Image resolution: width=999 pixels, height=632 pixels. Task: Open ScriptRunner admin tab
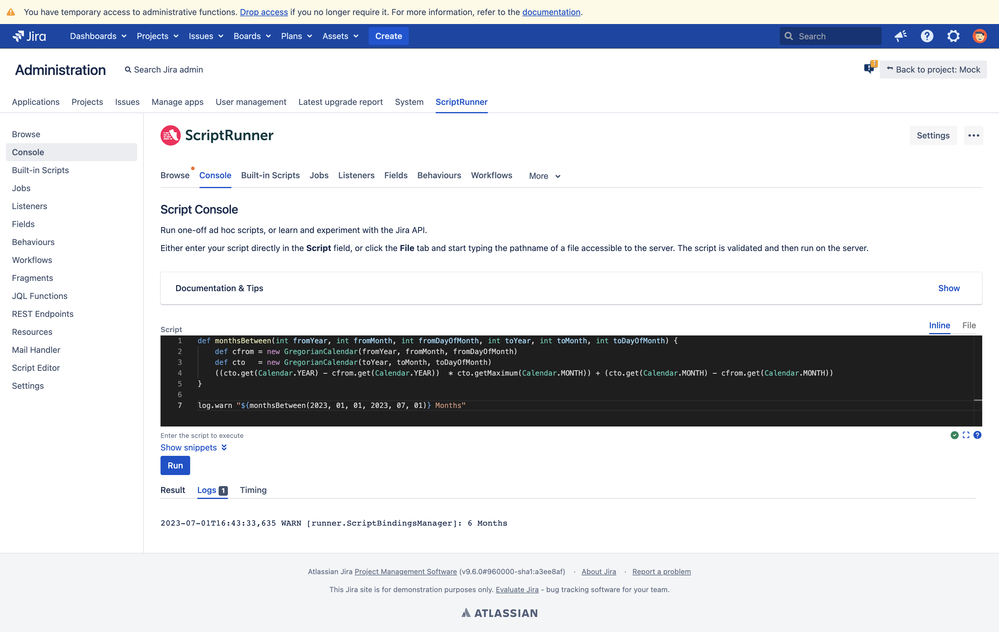[x=461, y=102]
